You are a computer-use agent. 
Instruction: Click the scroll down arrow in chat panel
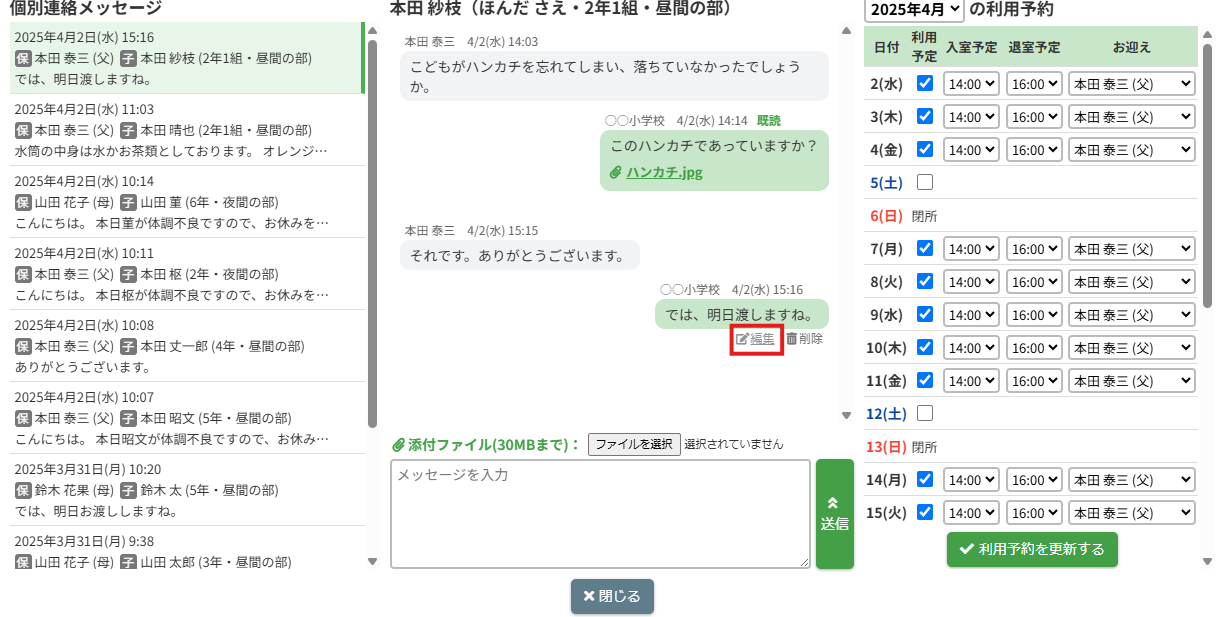[x=847, y=415]
